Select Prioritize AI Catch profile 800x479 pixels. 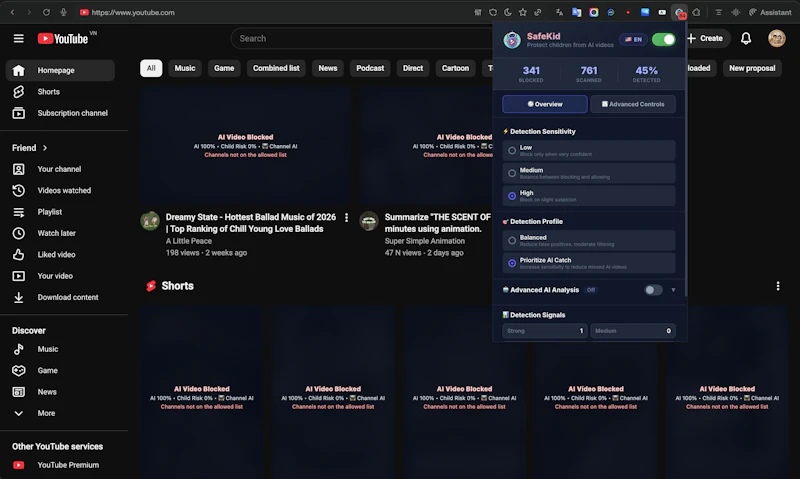coord(589,263)
